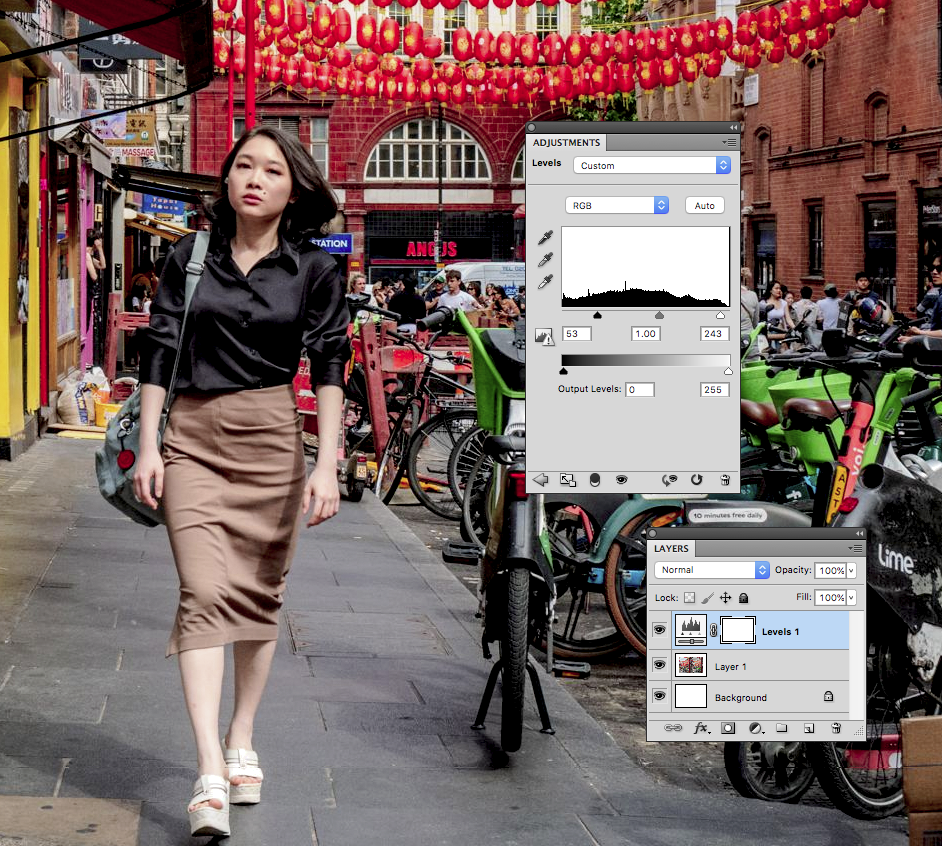
Task: Hide the Levels 1 layer
Action: coord(659,631)
